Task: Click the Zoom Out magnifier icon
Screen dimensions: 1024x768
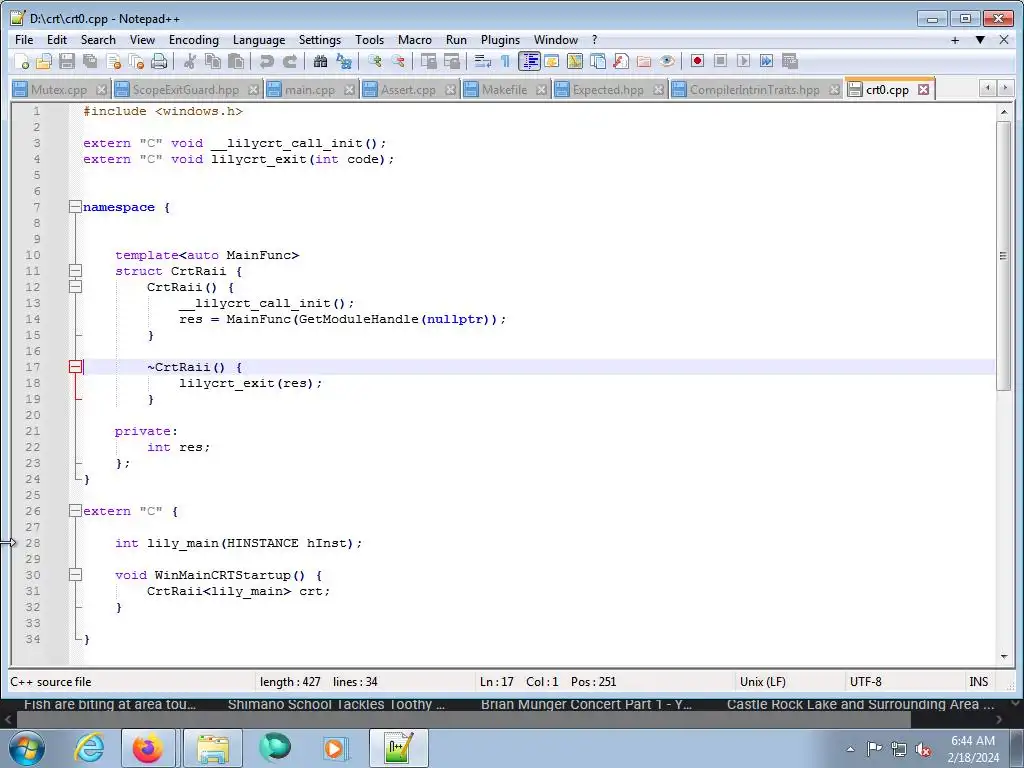Action: 397,61
